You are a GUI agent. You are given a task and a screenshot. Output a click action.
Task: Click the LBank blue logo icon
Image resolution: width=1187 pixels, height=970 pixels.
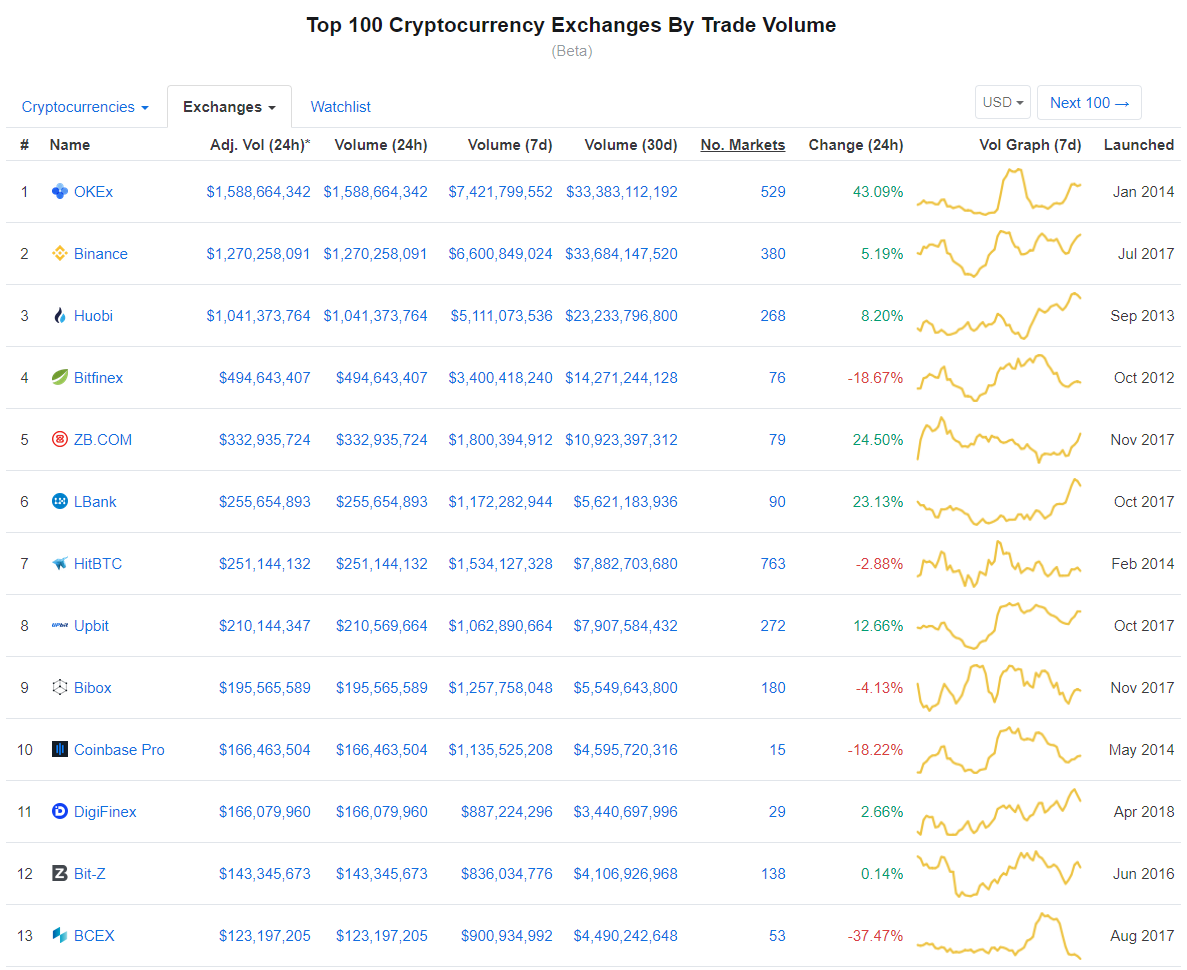coord(60,501)
